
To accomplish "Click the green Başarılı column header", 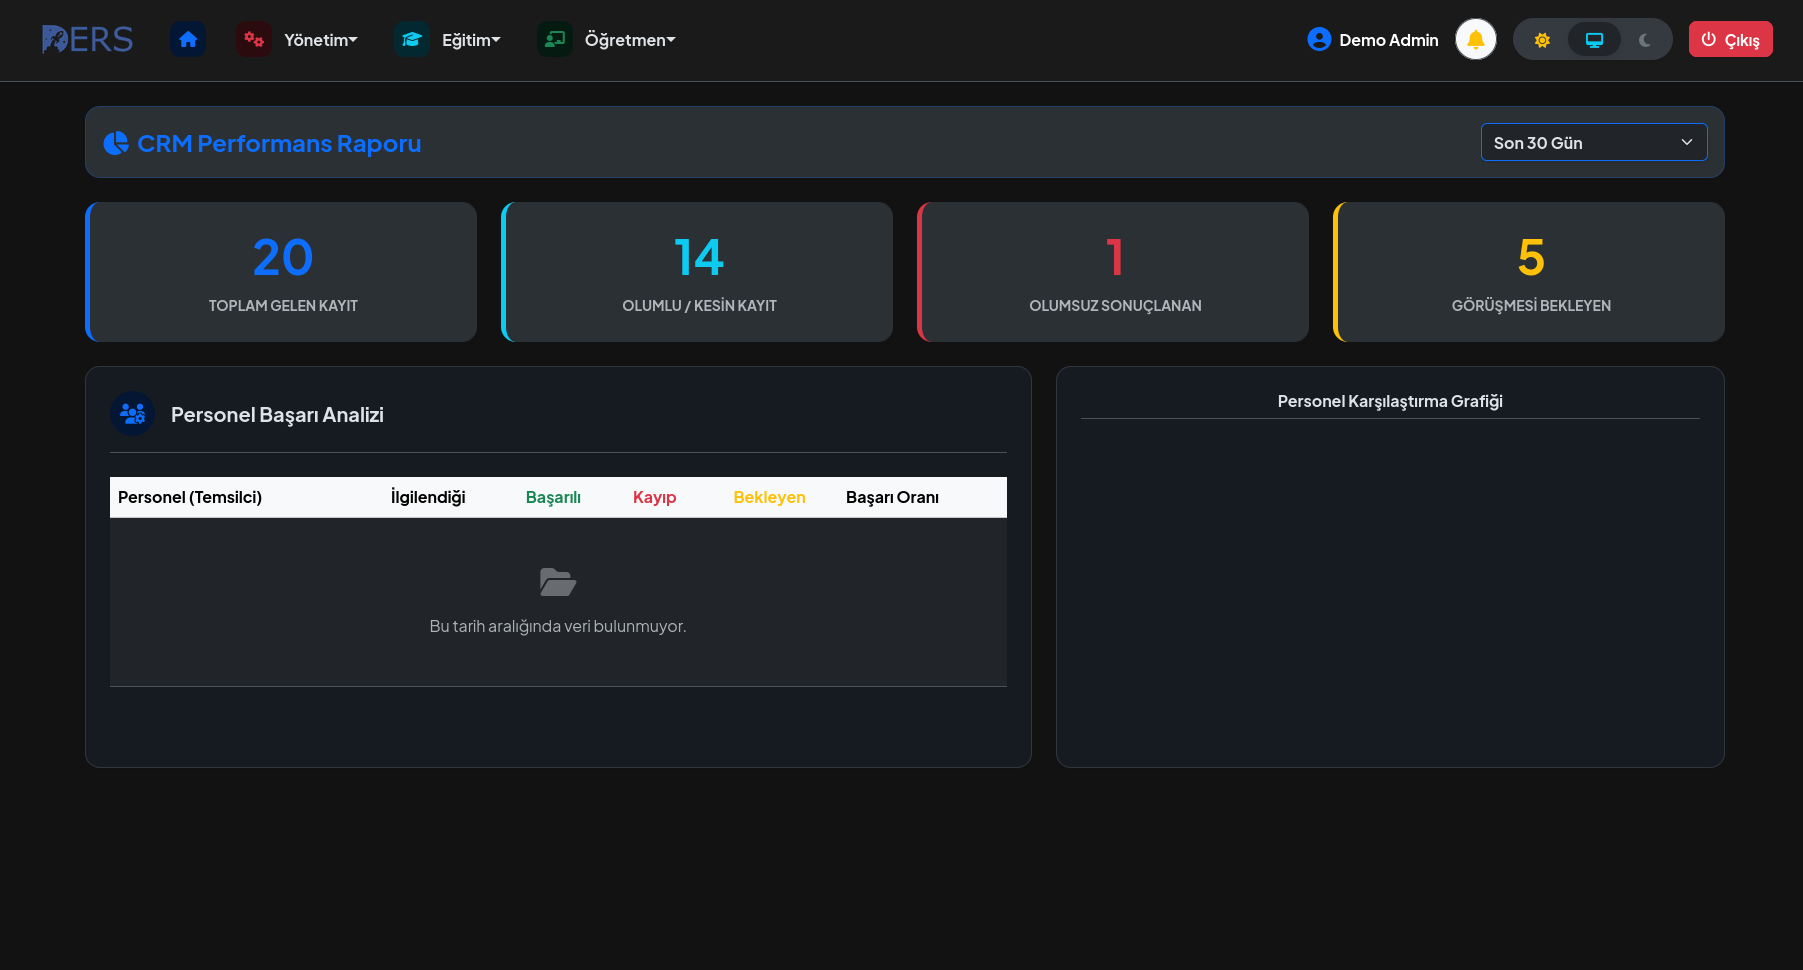I will tap(553, 497).
